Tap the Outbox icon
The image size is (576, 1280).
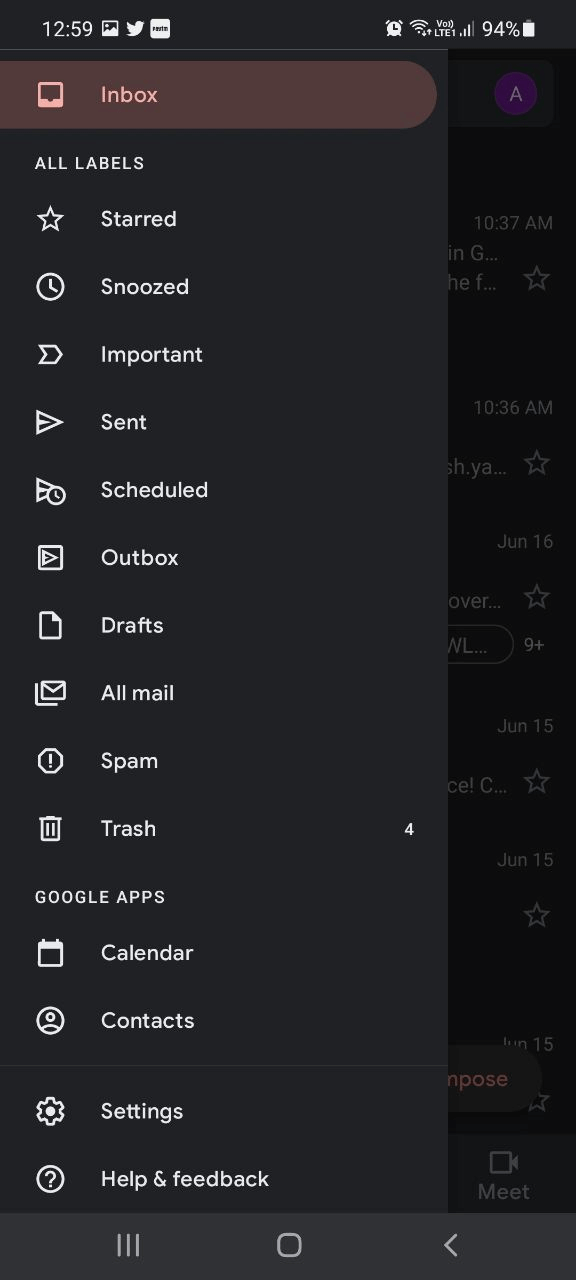pos(50,558)
